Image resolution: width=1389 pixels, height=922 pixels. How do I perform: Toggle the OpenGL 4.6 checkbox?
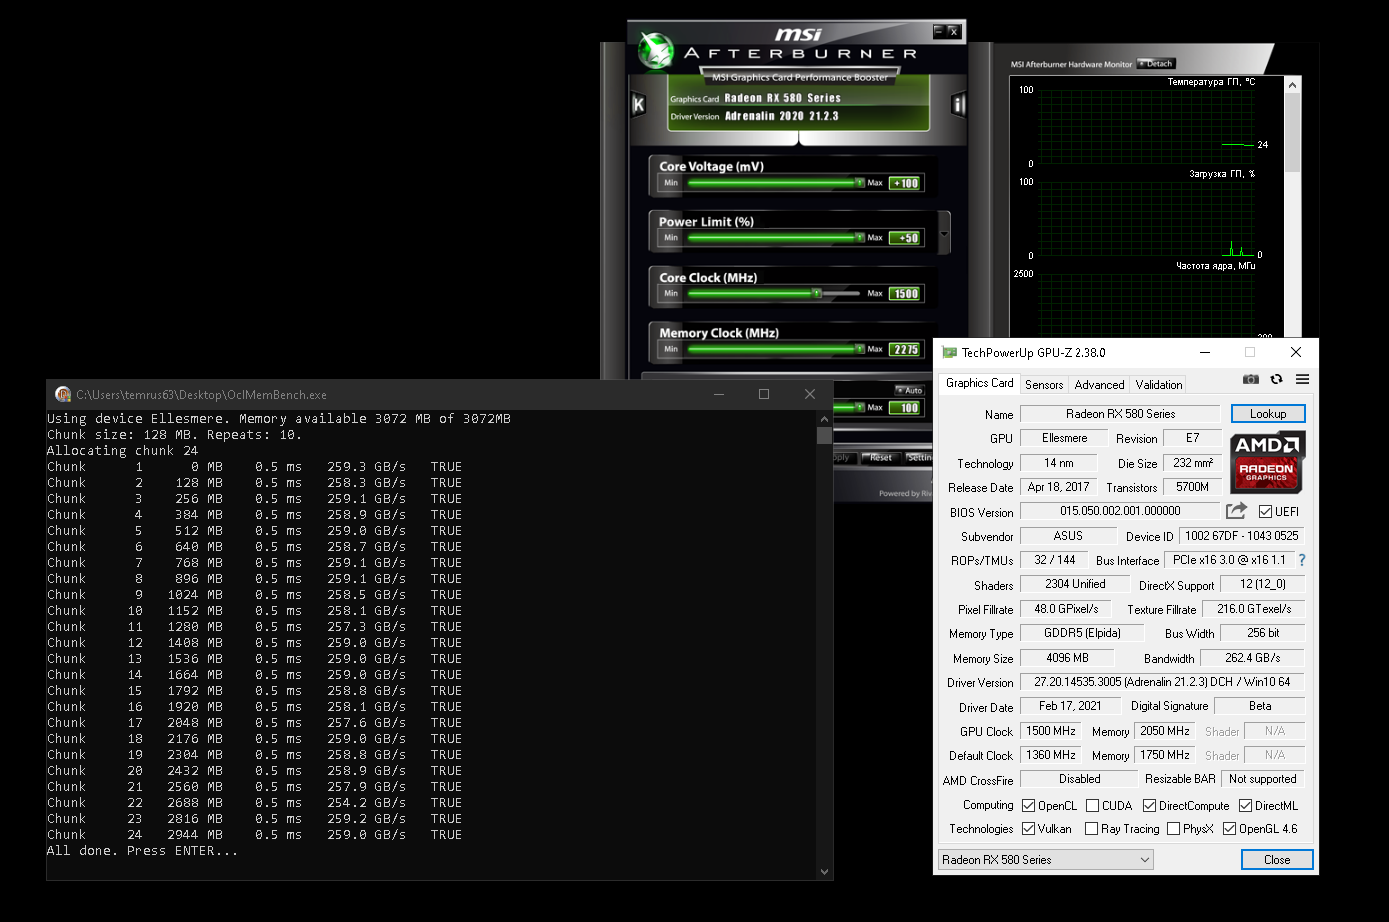point(1229,828)
